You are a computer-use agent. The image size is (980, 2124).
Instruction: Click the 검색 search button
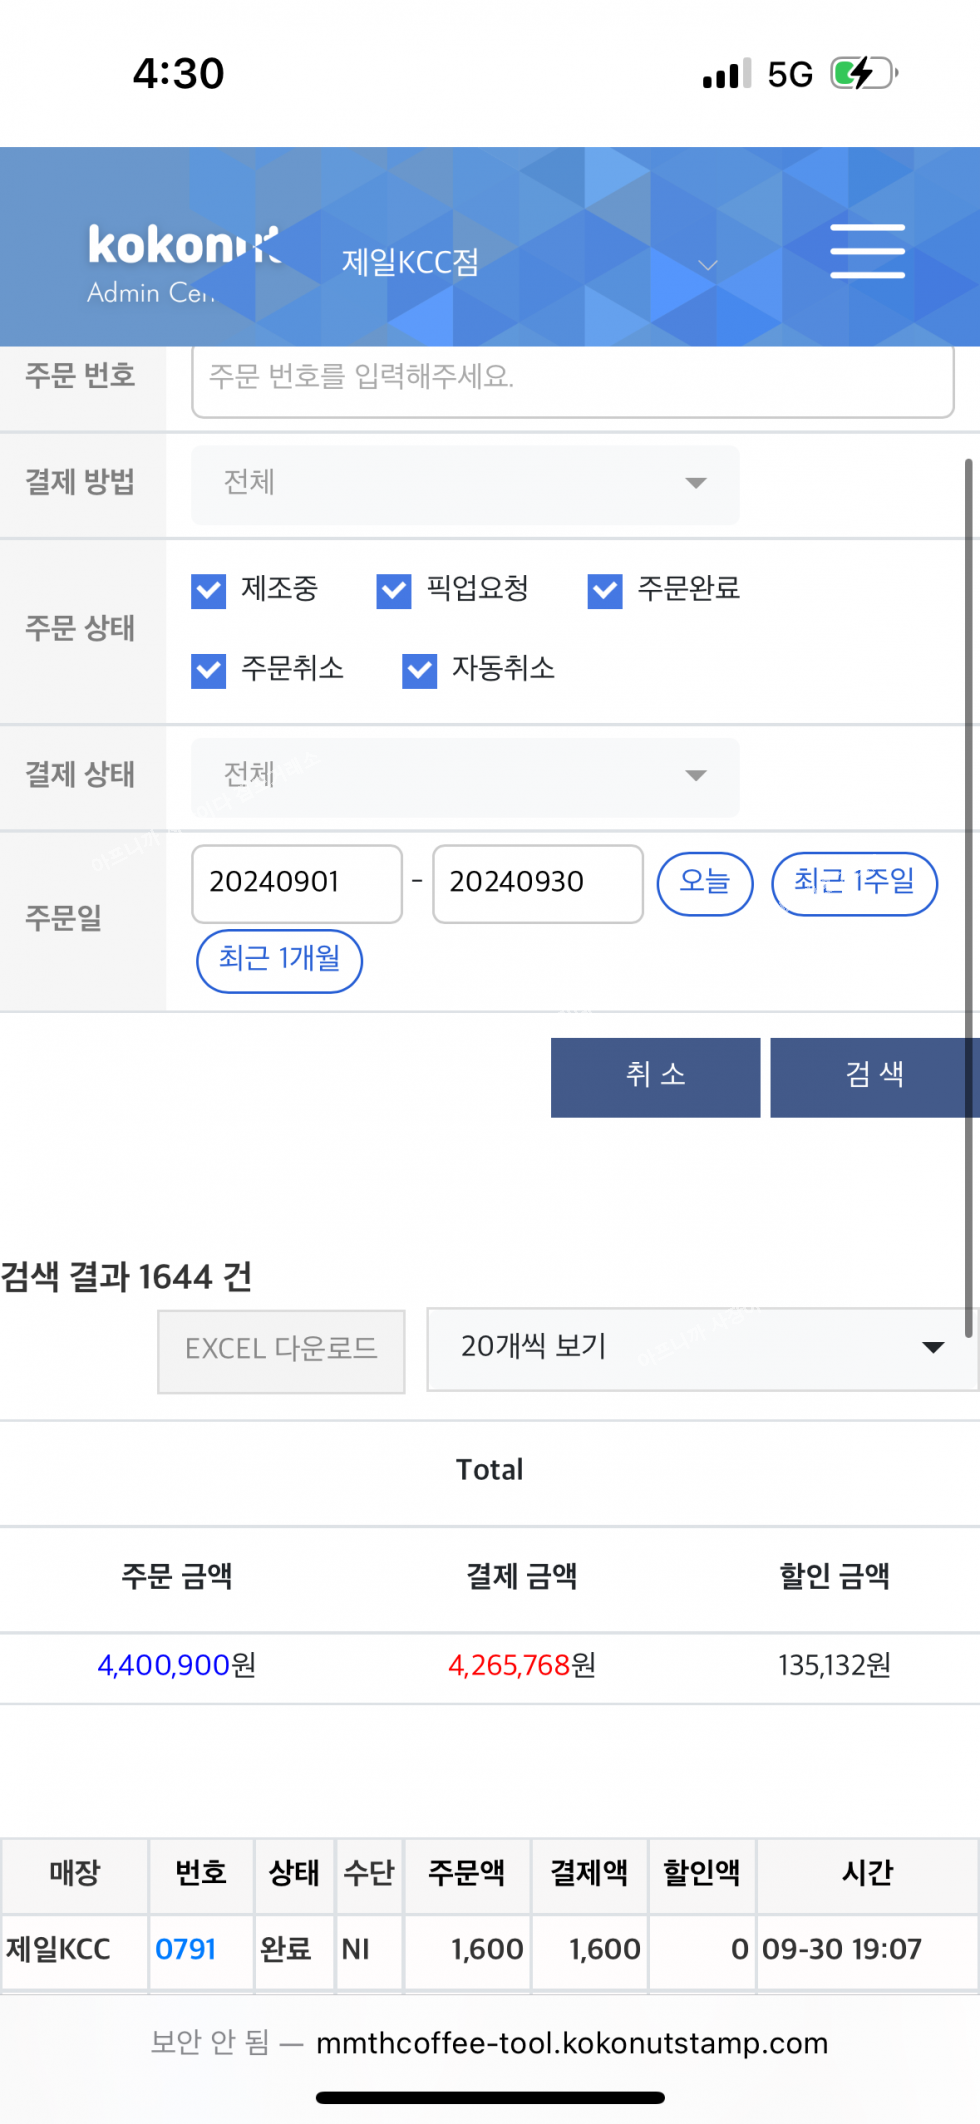click(x=874, y=1076)
